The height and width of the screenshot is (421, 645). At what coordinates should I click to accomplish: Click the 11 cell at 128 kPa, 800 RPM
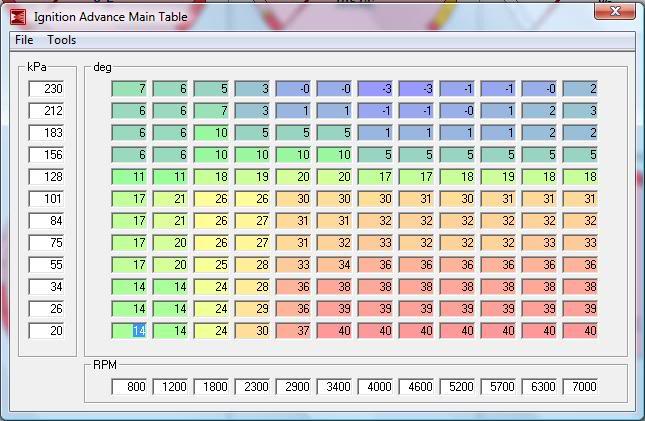(x=129, y=177)
